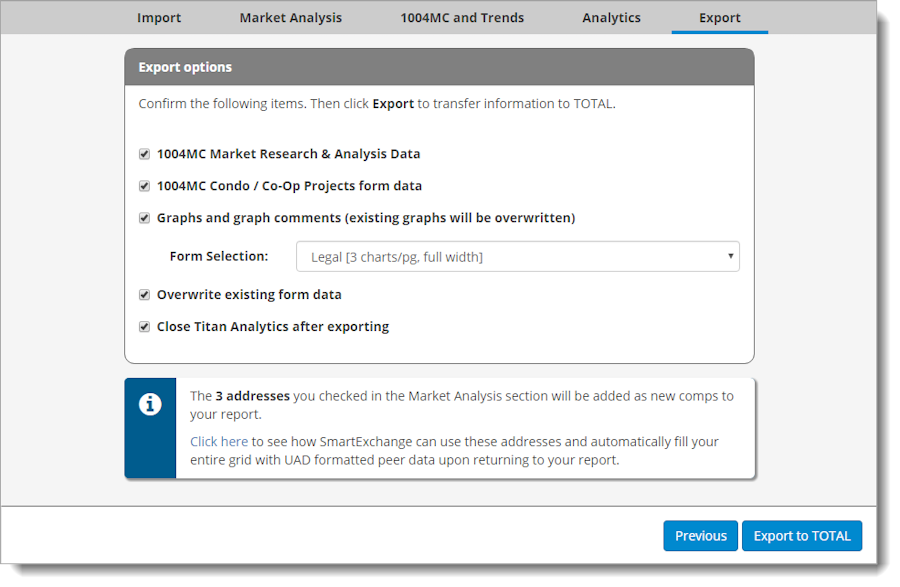The width and height of the screenshot is (900, 587).
Task: Uncheck Overwrite existing form data
Action: [144, 295]
